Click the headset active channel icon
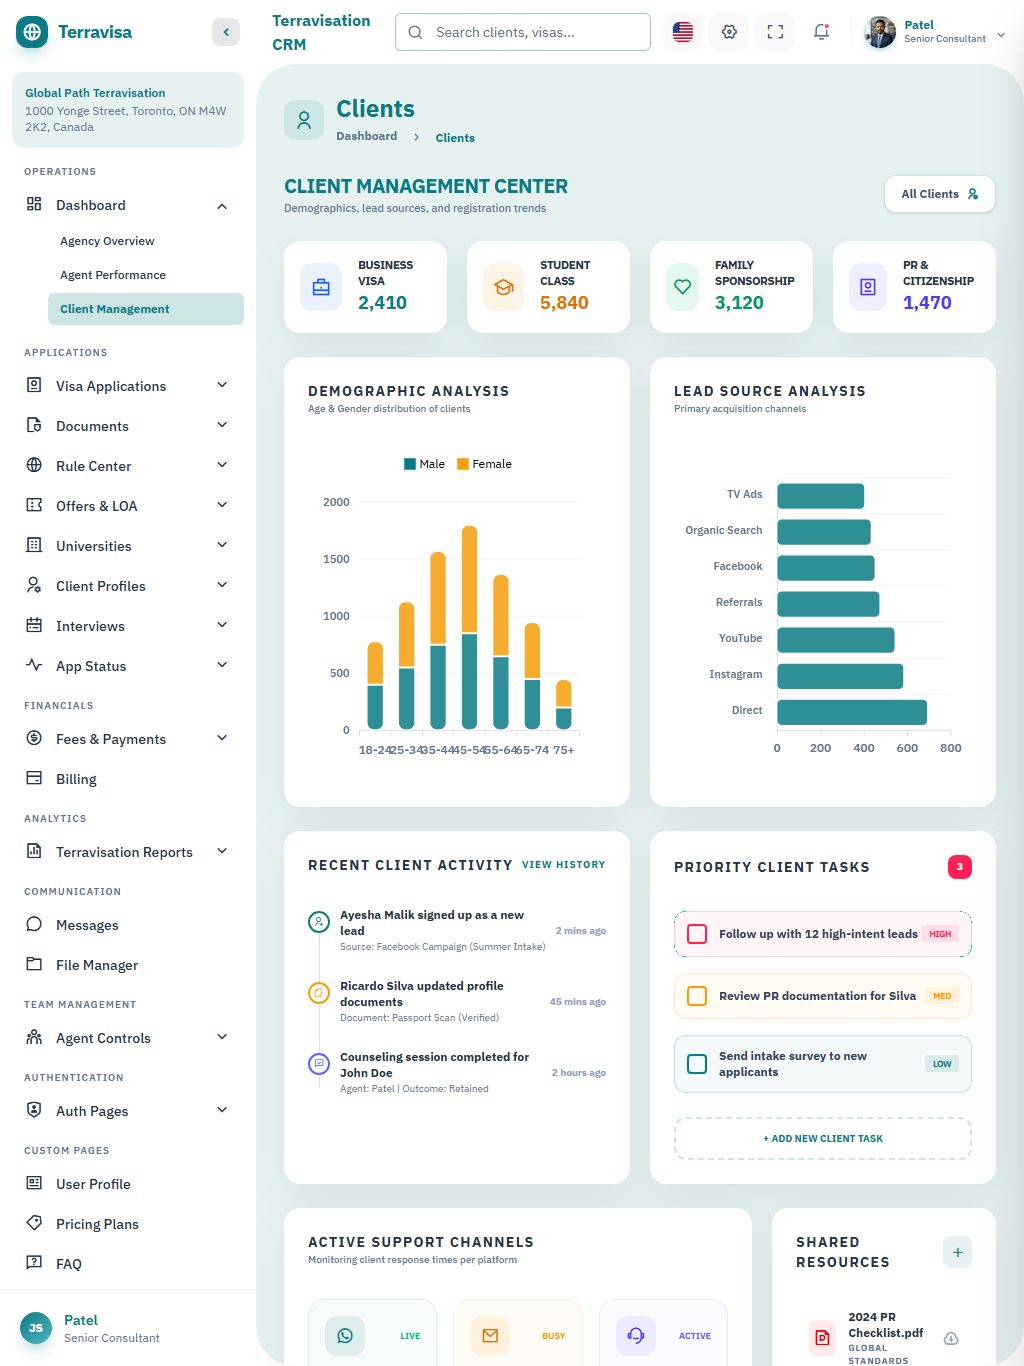The image size is (1024, 1366). pyautogui.click(x=636, y=1336)
